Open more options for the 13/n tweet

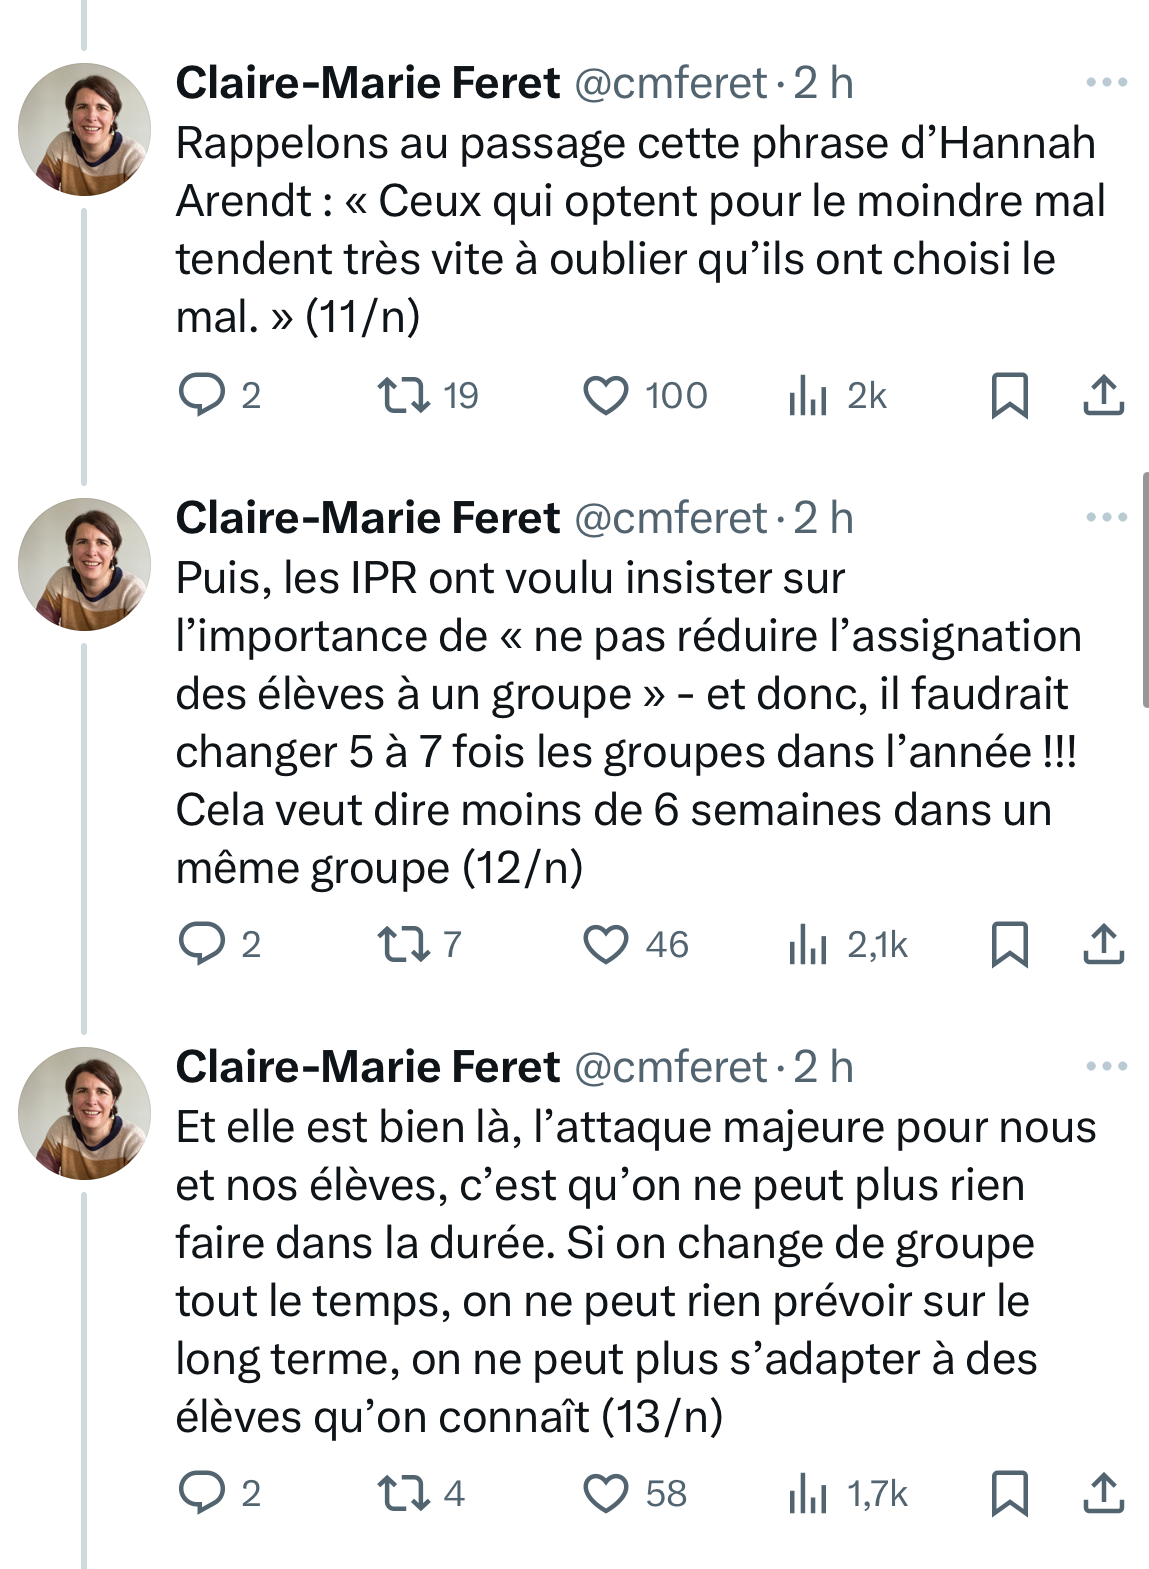point(1106,1067)
